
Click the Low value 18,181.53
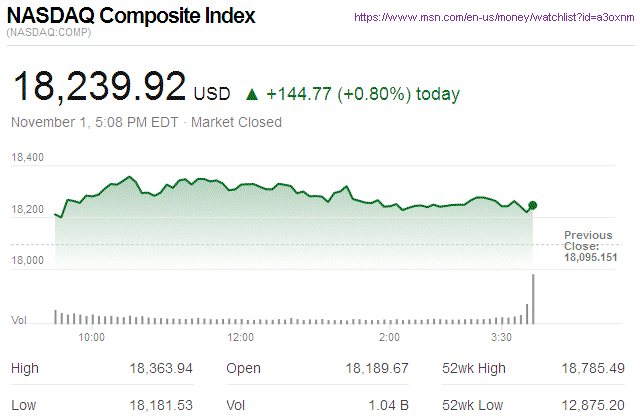tap(161, 407)
